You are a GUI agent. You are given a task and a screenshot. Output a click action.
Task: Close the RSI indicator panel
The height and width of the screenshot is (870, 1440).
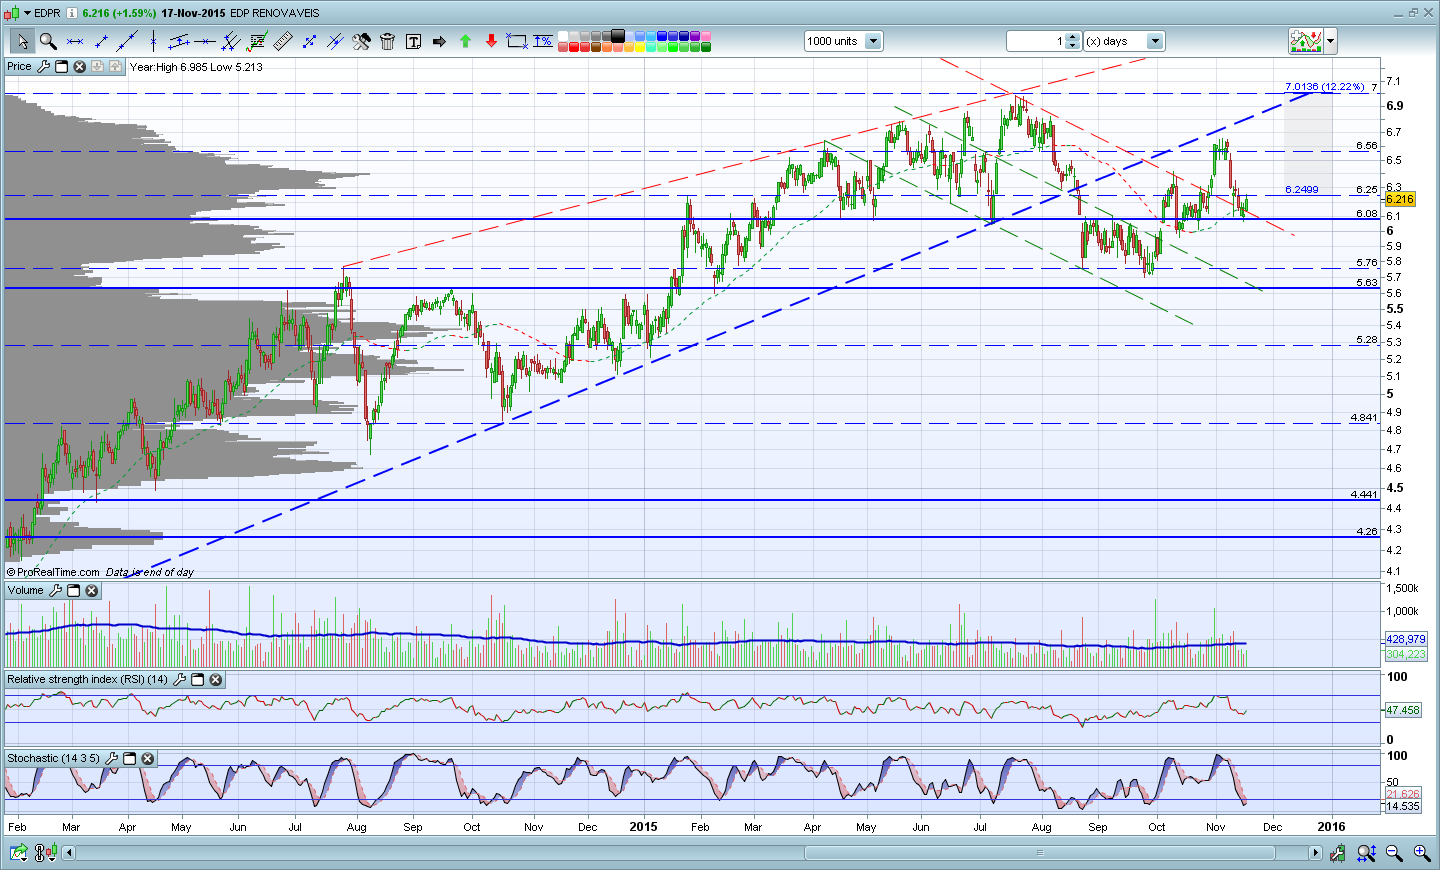(216, 680)
